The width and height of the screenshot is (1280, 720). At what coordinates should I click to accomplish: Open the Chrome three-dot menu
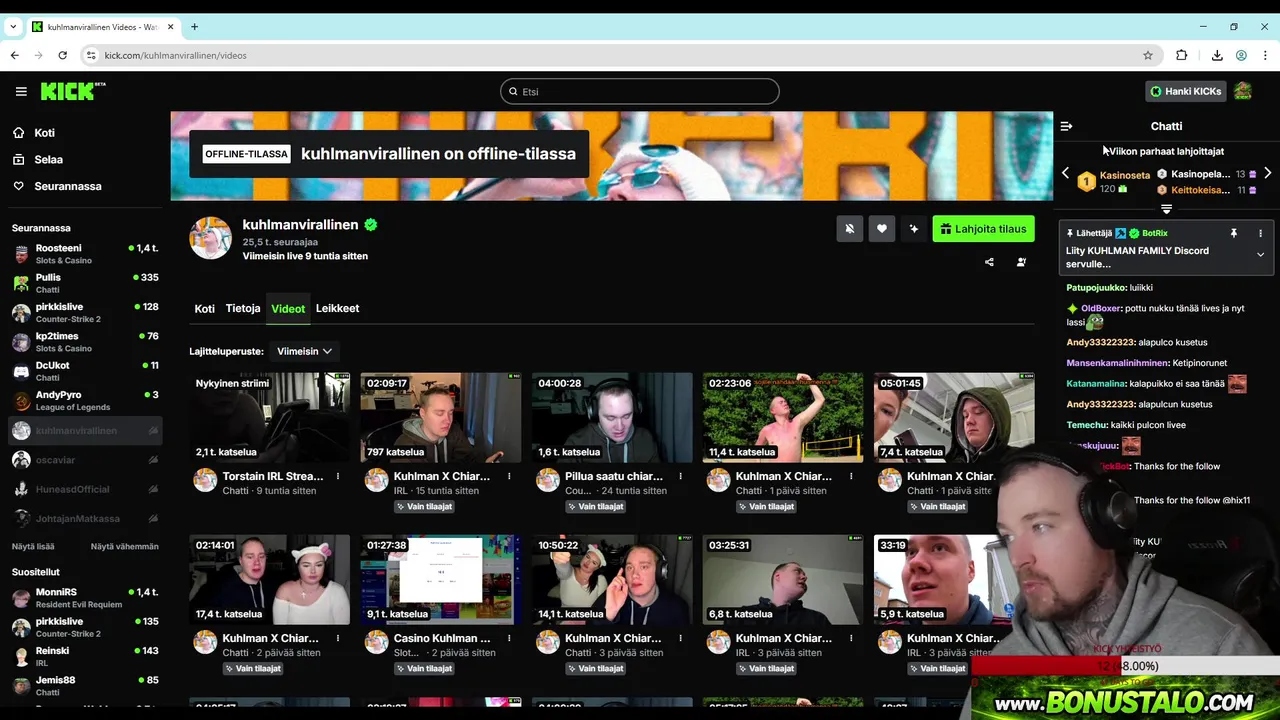click(1265, 55)
